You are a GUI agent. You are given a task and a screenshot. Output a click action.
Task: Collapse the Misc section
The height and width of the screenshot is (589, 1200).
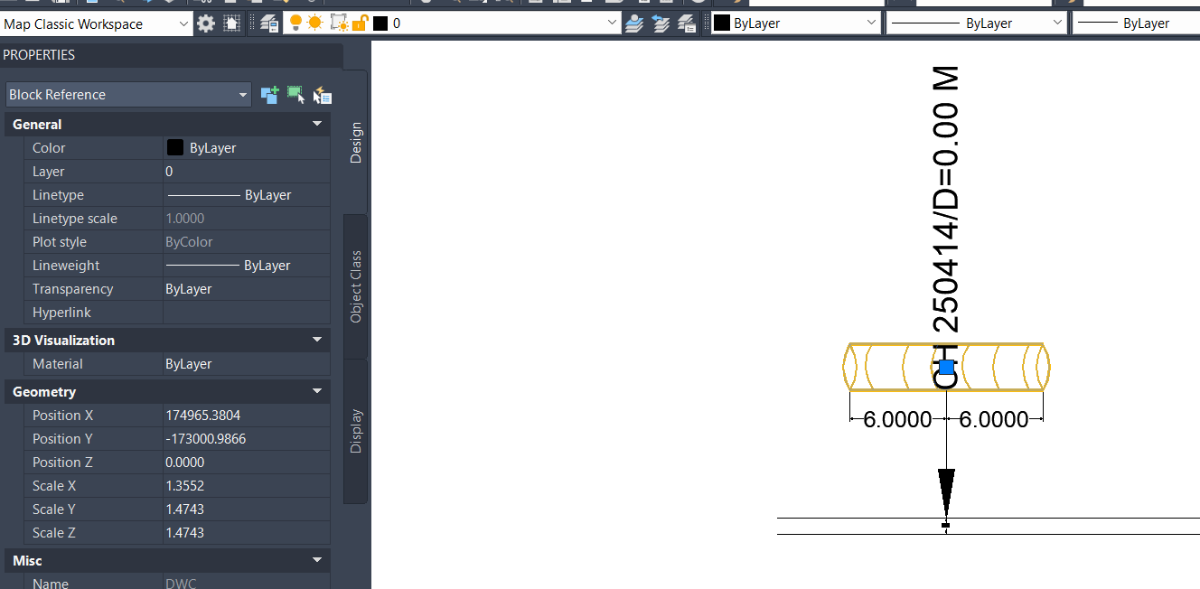tap(318, 560)
